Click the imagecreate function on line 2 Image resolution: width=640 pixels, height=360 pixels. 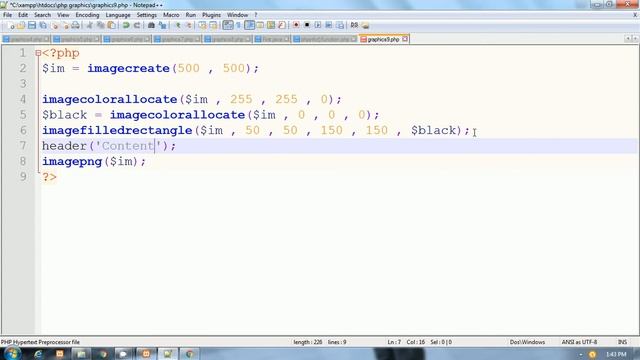pos(128,68)
